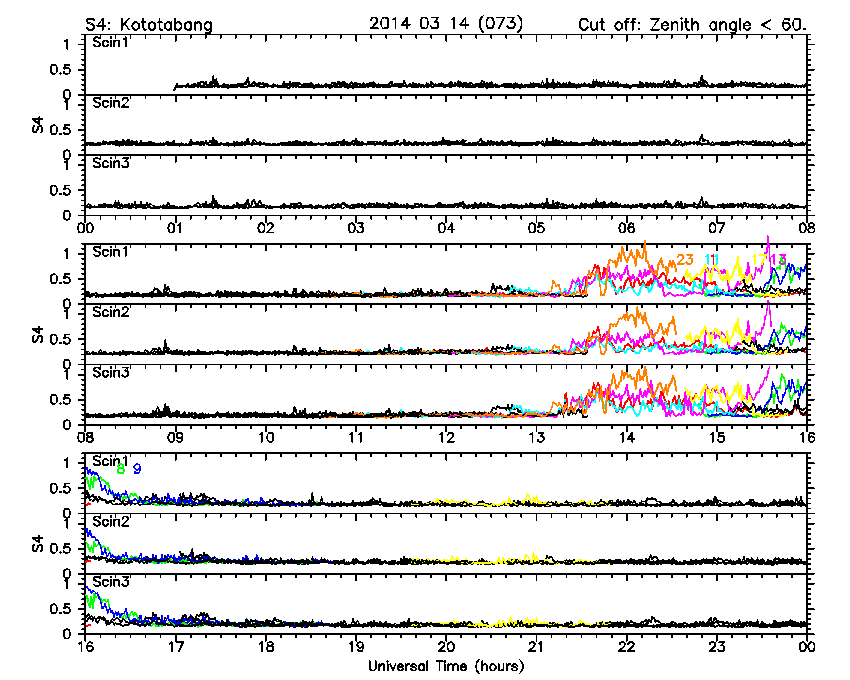Click hour tick label '04'
This screenshot has width=850, height=680.
(446, 228)
